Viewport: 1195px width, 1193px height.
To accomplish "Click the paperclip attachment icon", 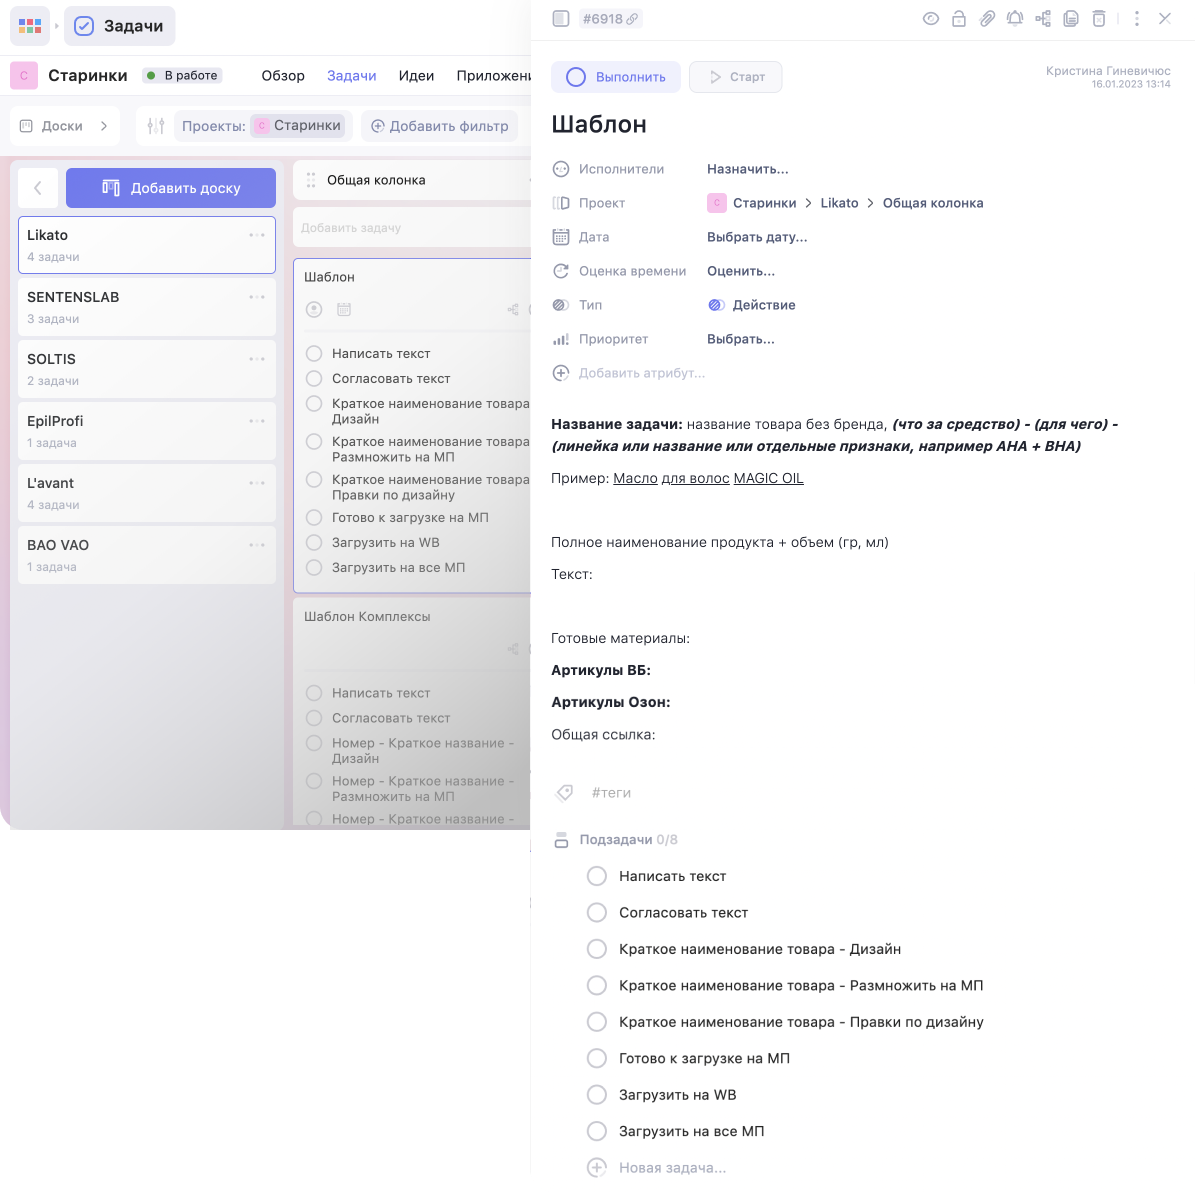I will [x=987, y=19].
